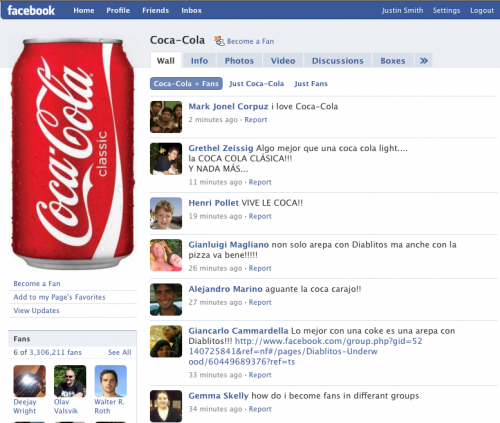Open Inbox in the top navigation
500x423 pixels.
191,10
